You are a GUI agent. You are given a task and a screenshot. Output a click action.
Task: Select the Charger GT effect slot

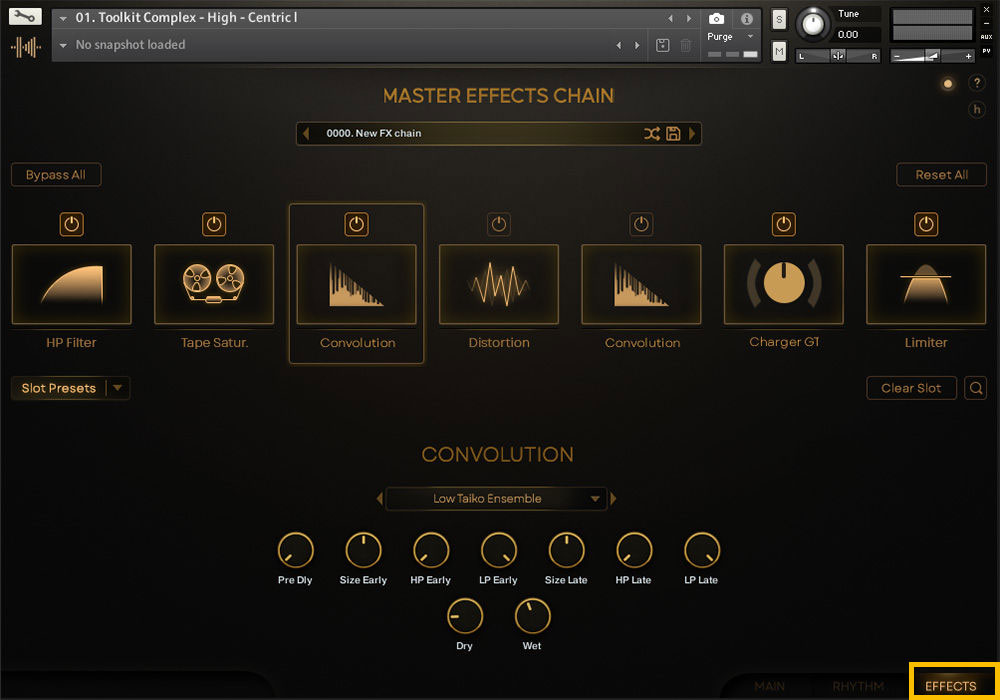(x=784, y=284)
